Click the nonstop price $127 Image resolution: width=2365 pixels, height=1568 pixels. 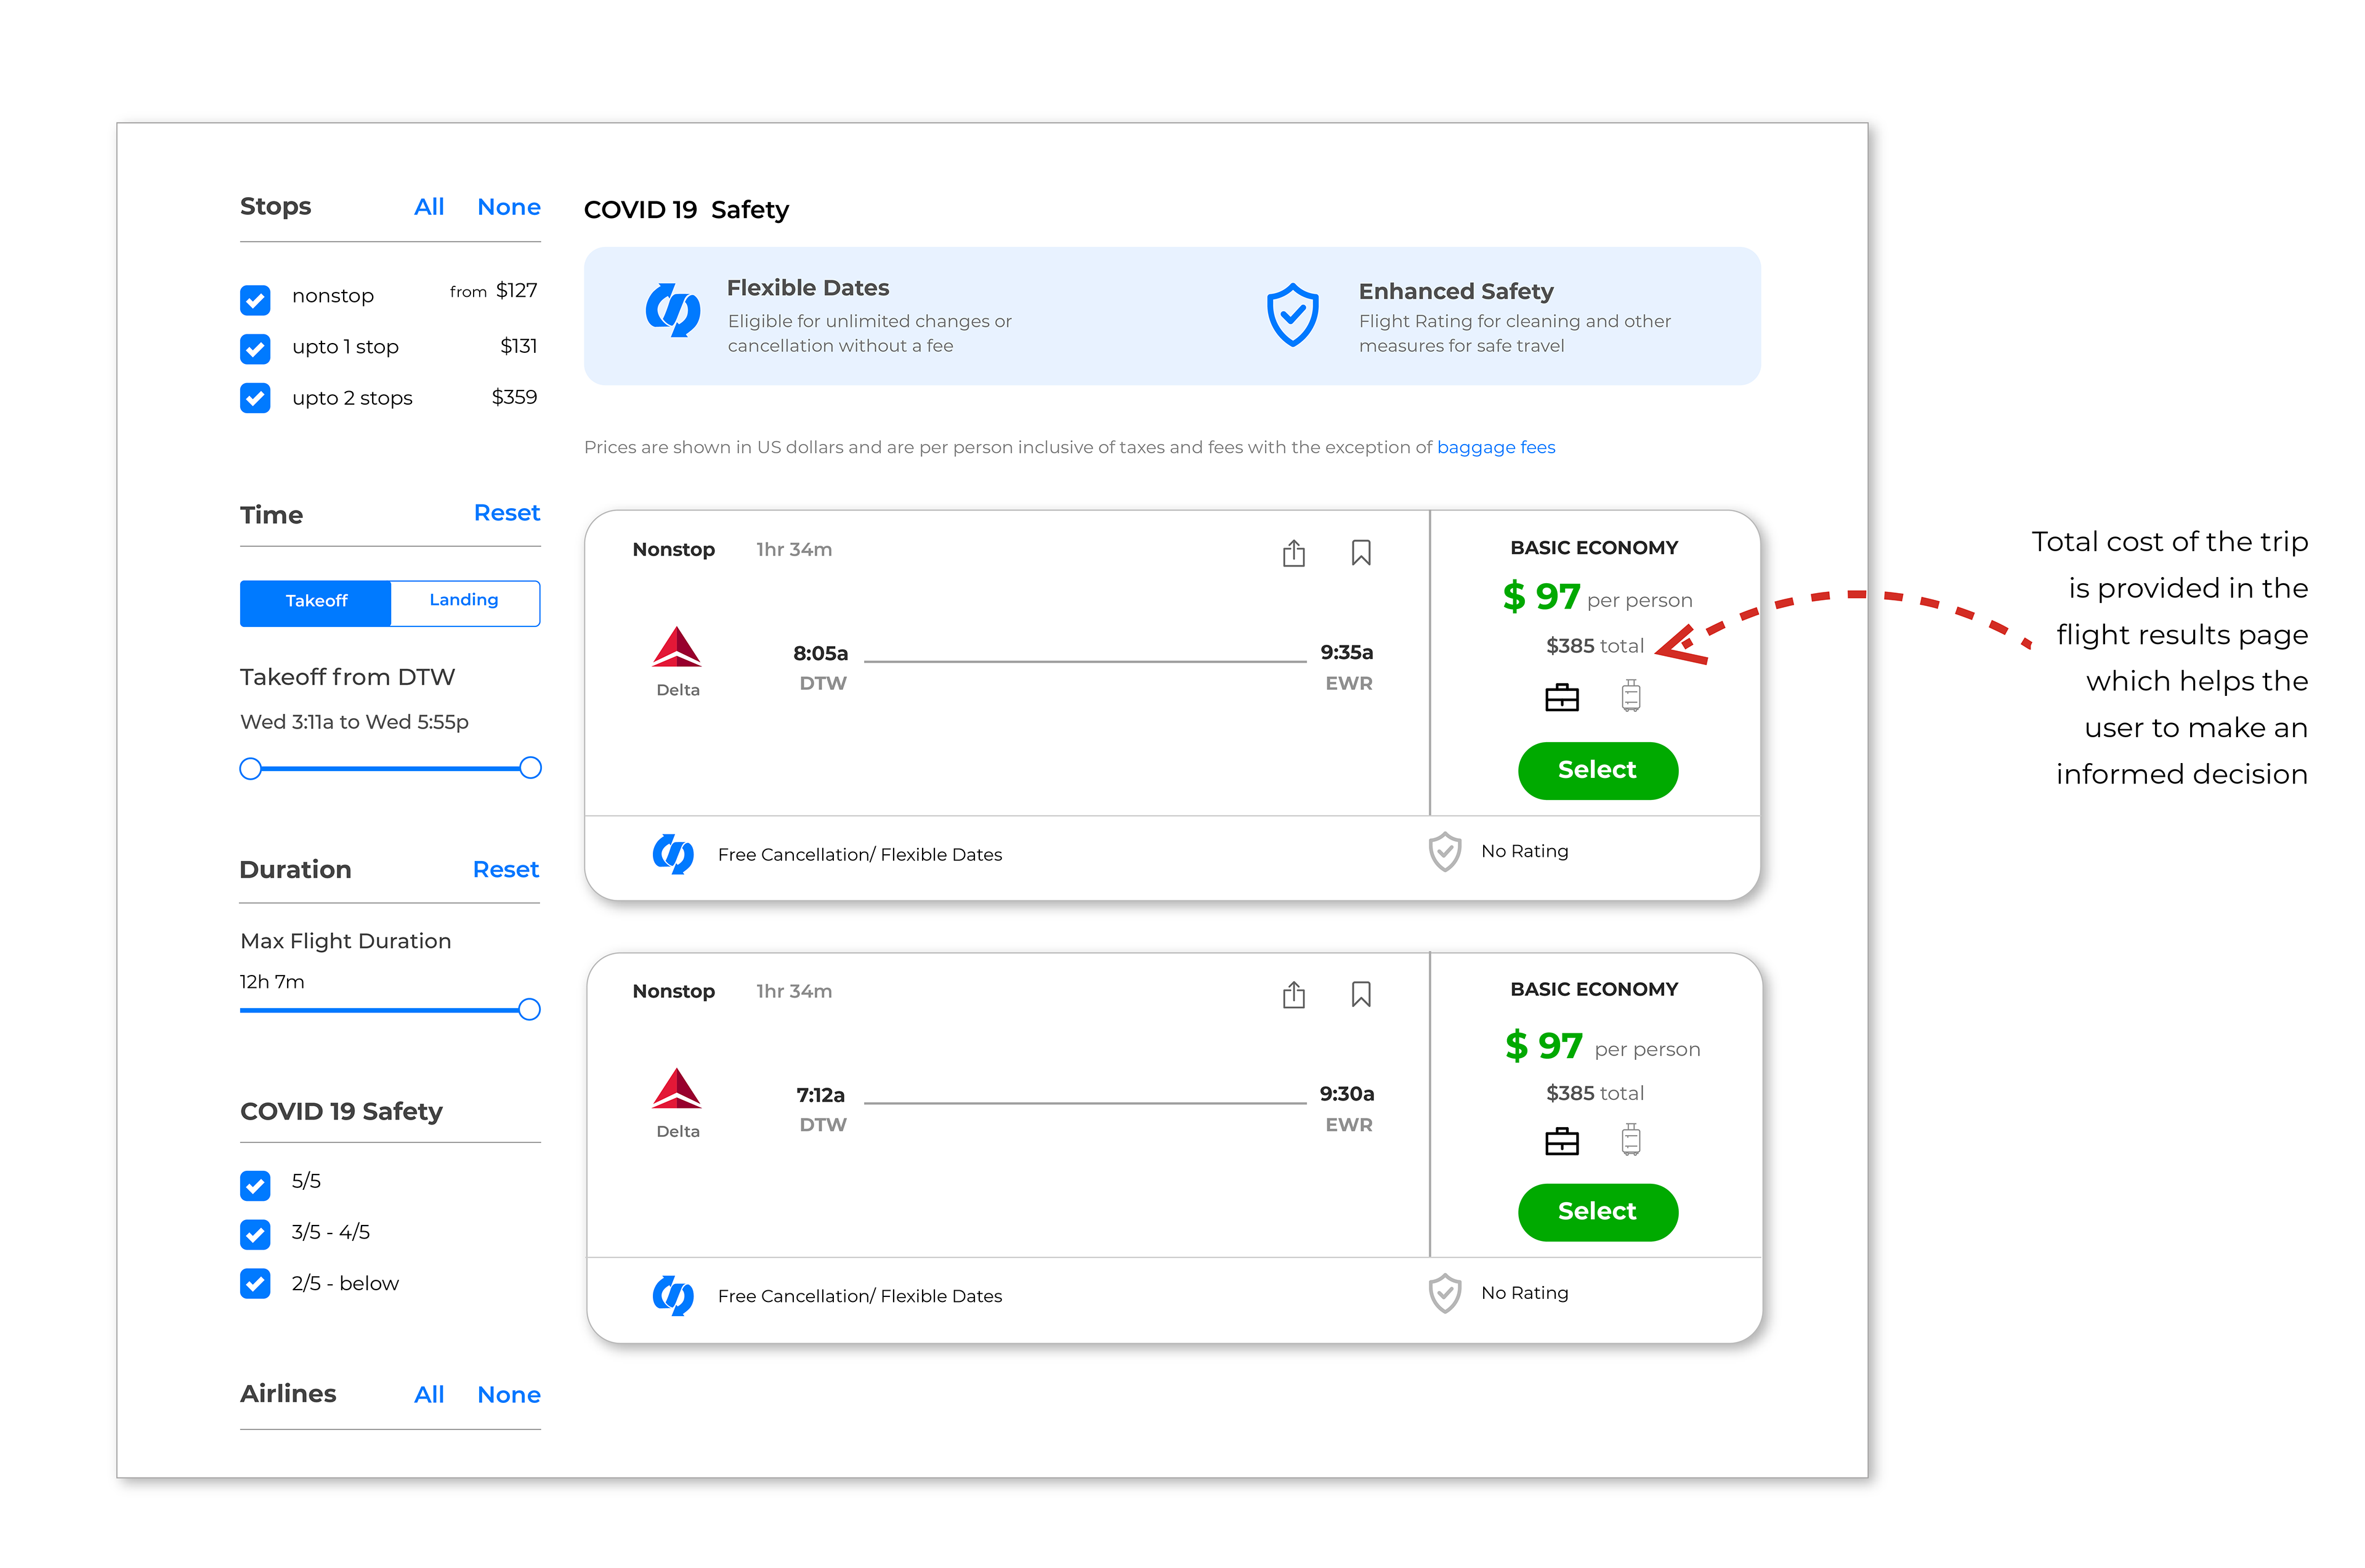pos(516,291)
